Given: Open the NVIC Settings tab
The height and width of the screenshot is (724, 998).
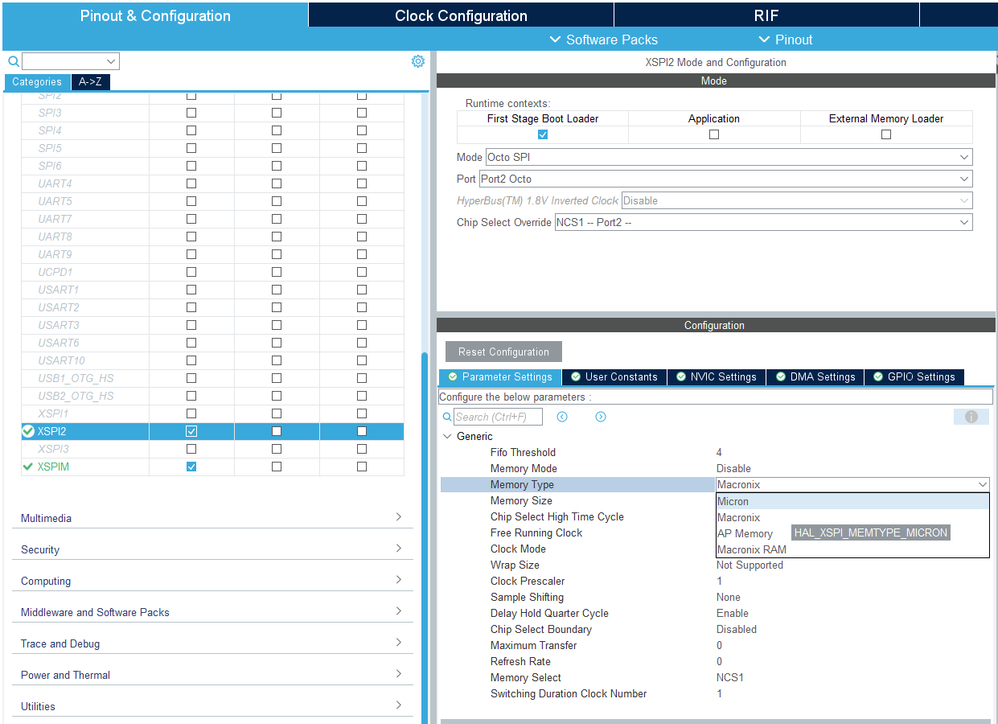Looking at the screenshot, I should 716,377.
